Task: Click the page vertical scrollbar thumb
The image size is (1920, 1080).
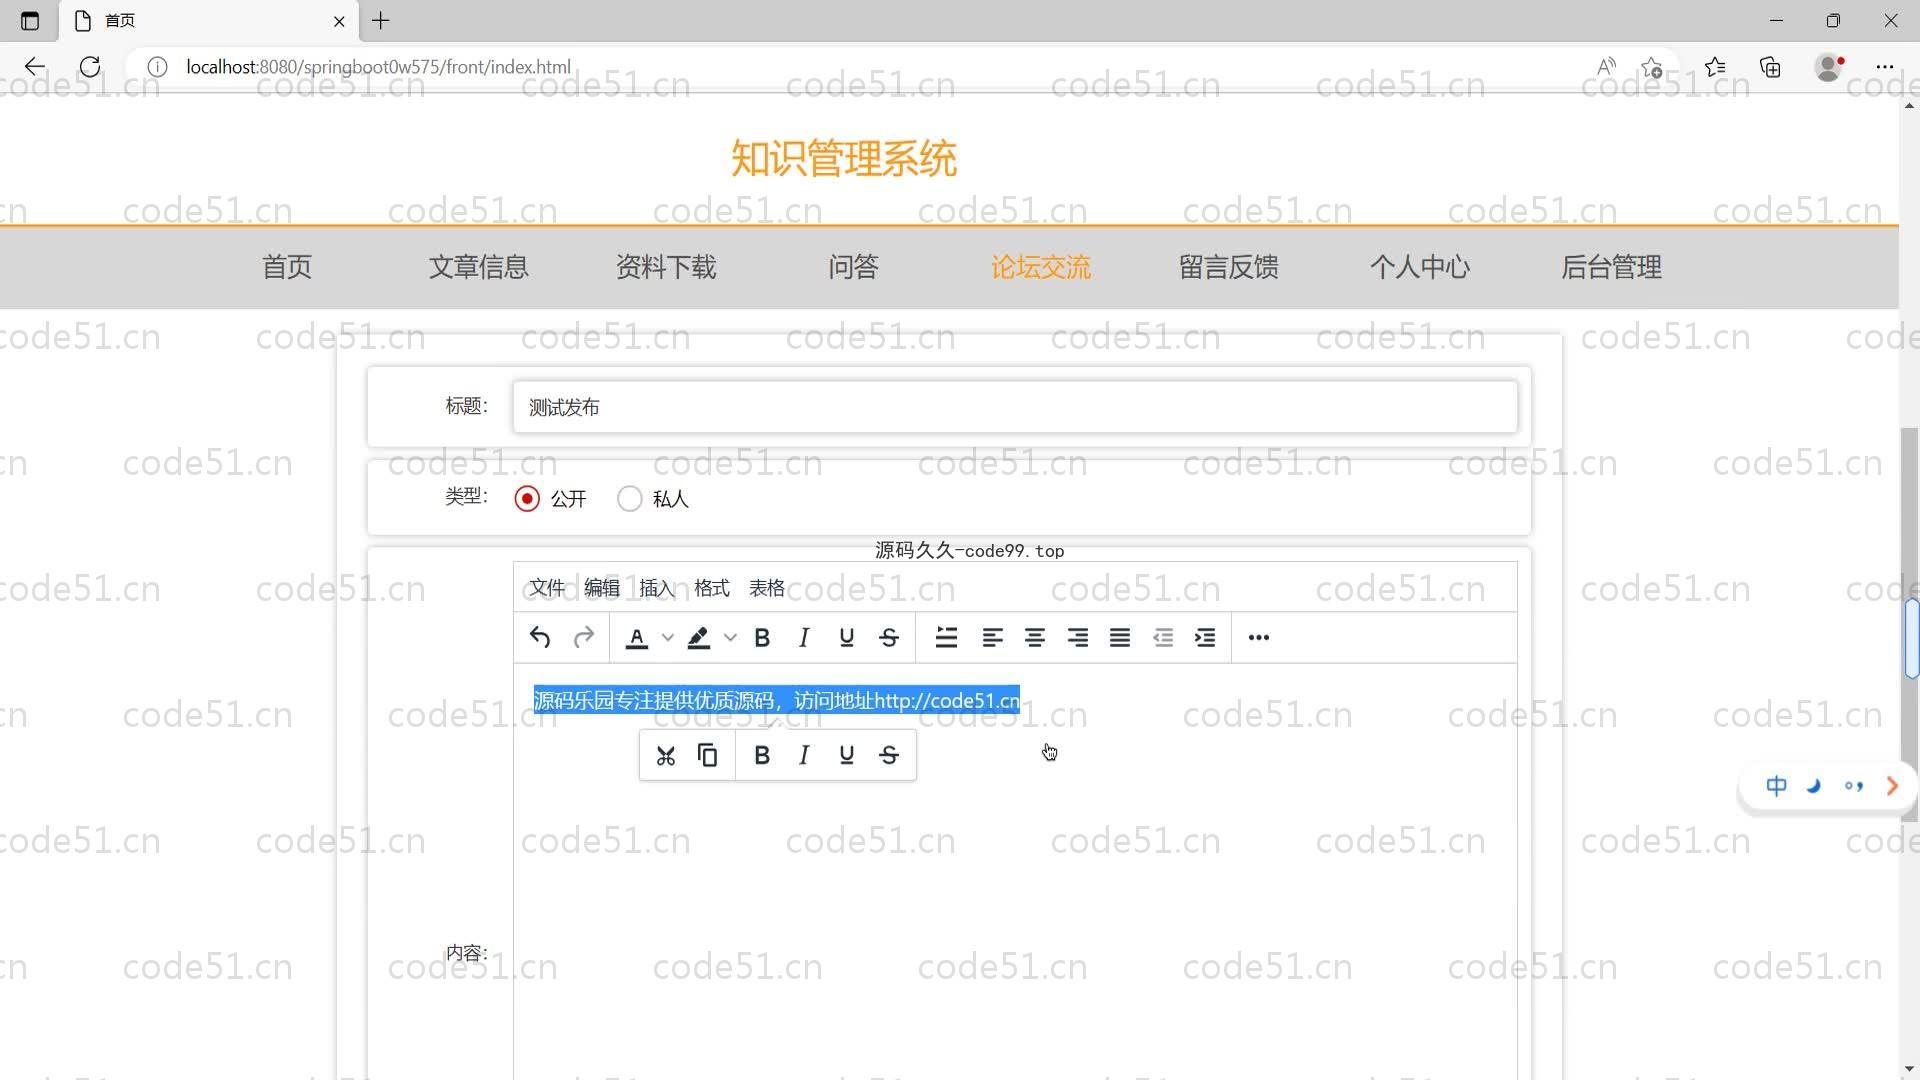Action: (1910, 625)
